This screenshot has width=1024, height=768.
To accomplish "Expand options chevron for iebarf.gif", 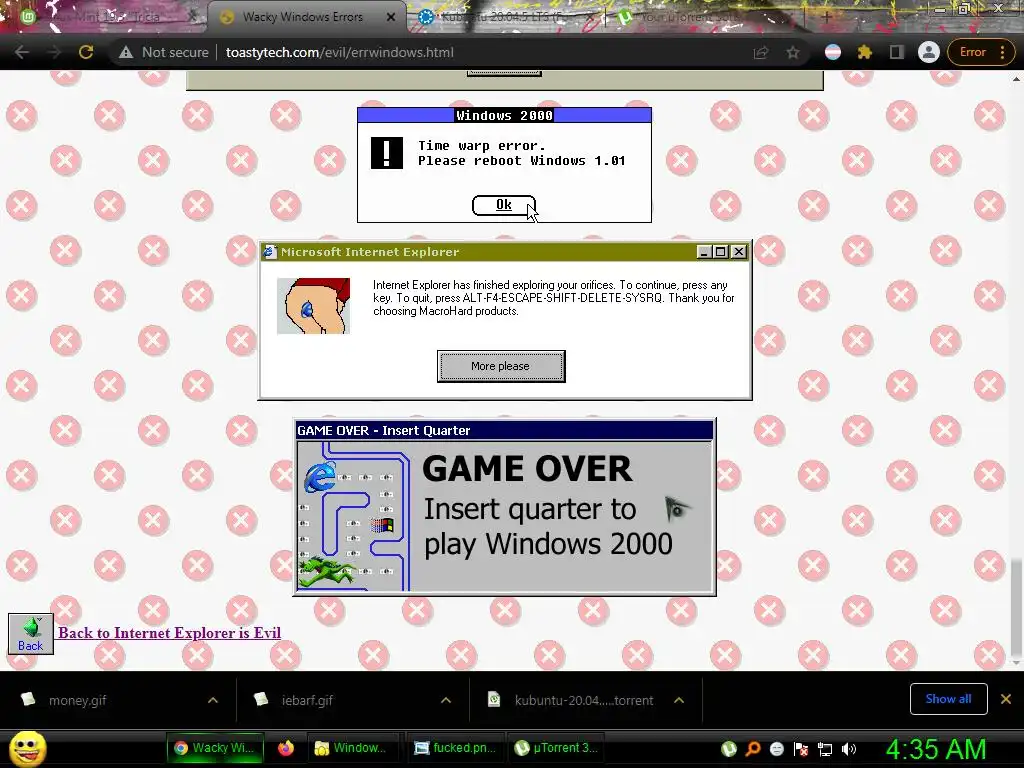I will click(446, 700).
